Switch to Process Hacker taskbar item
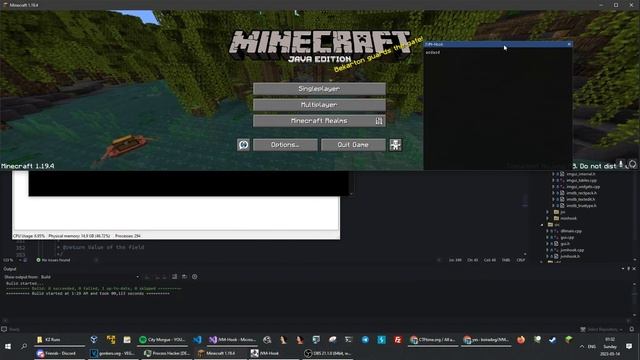This screenshot has width=640, height=360. click(x=167, y=353)
